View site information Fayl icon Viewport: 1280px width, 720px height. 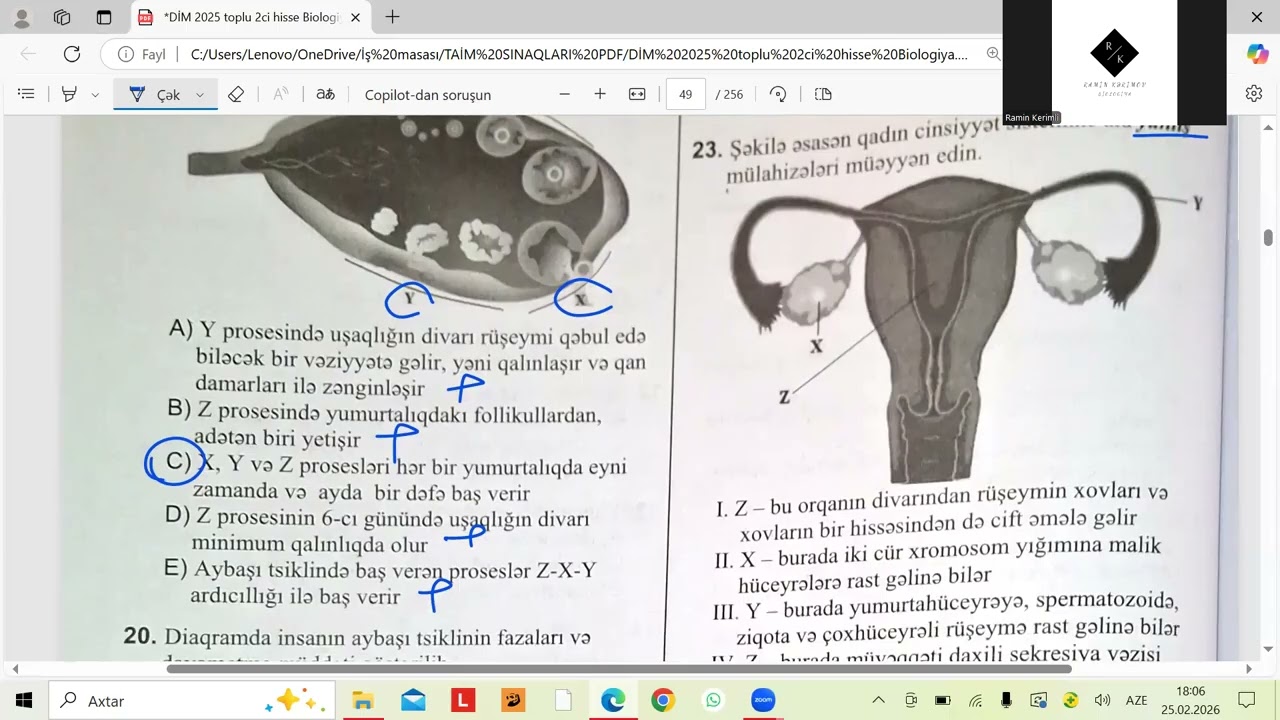click(x=141, y=54)
